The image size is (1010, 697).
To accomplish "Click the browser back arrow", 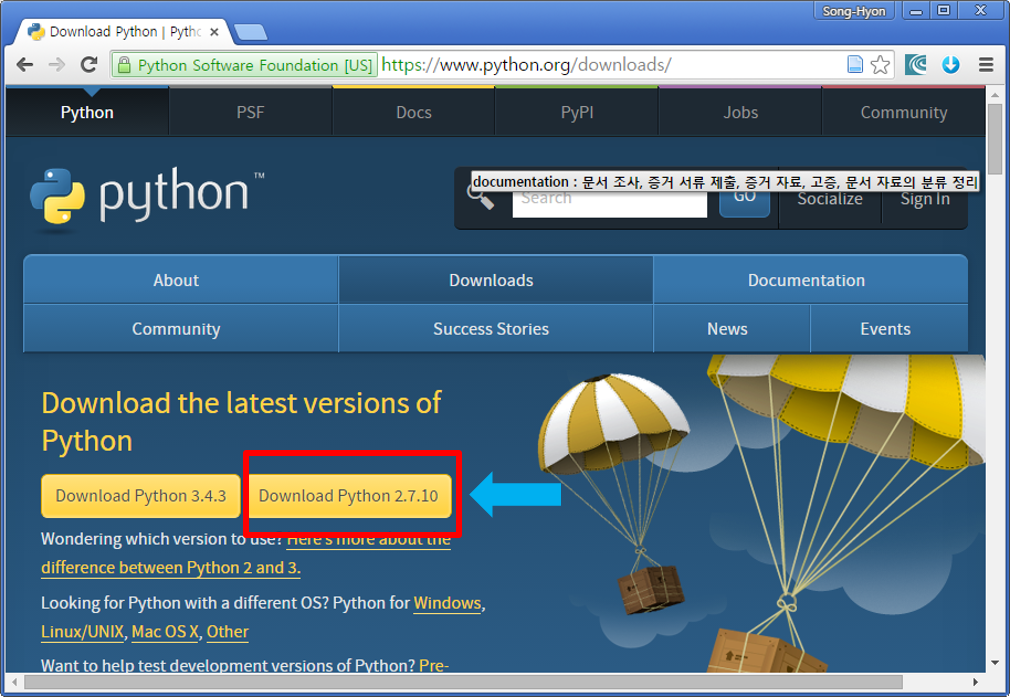I will (26, 65).
